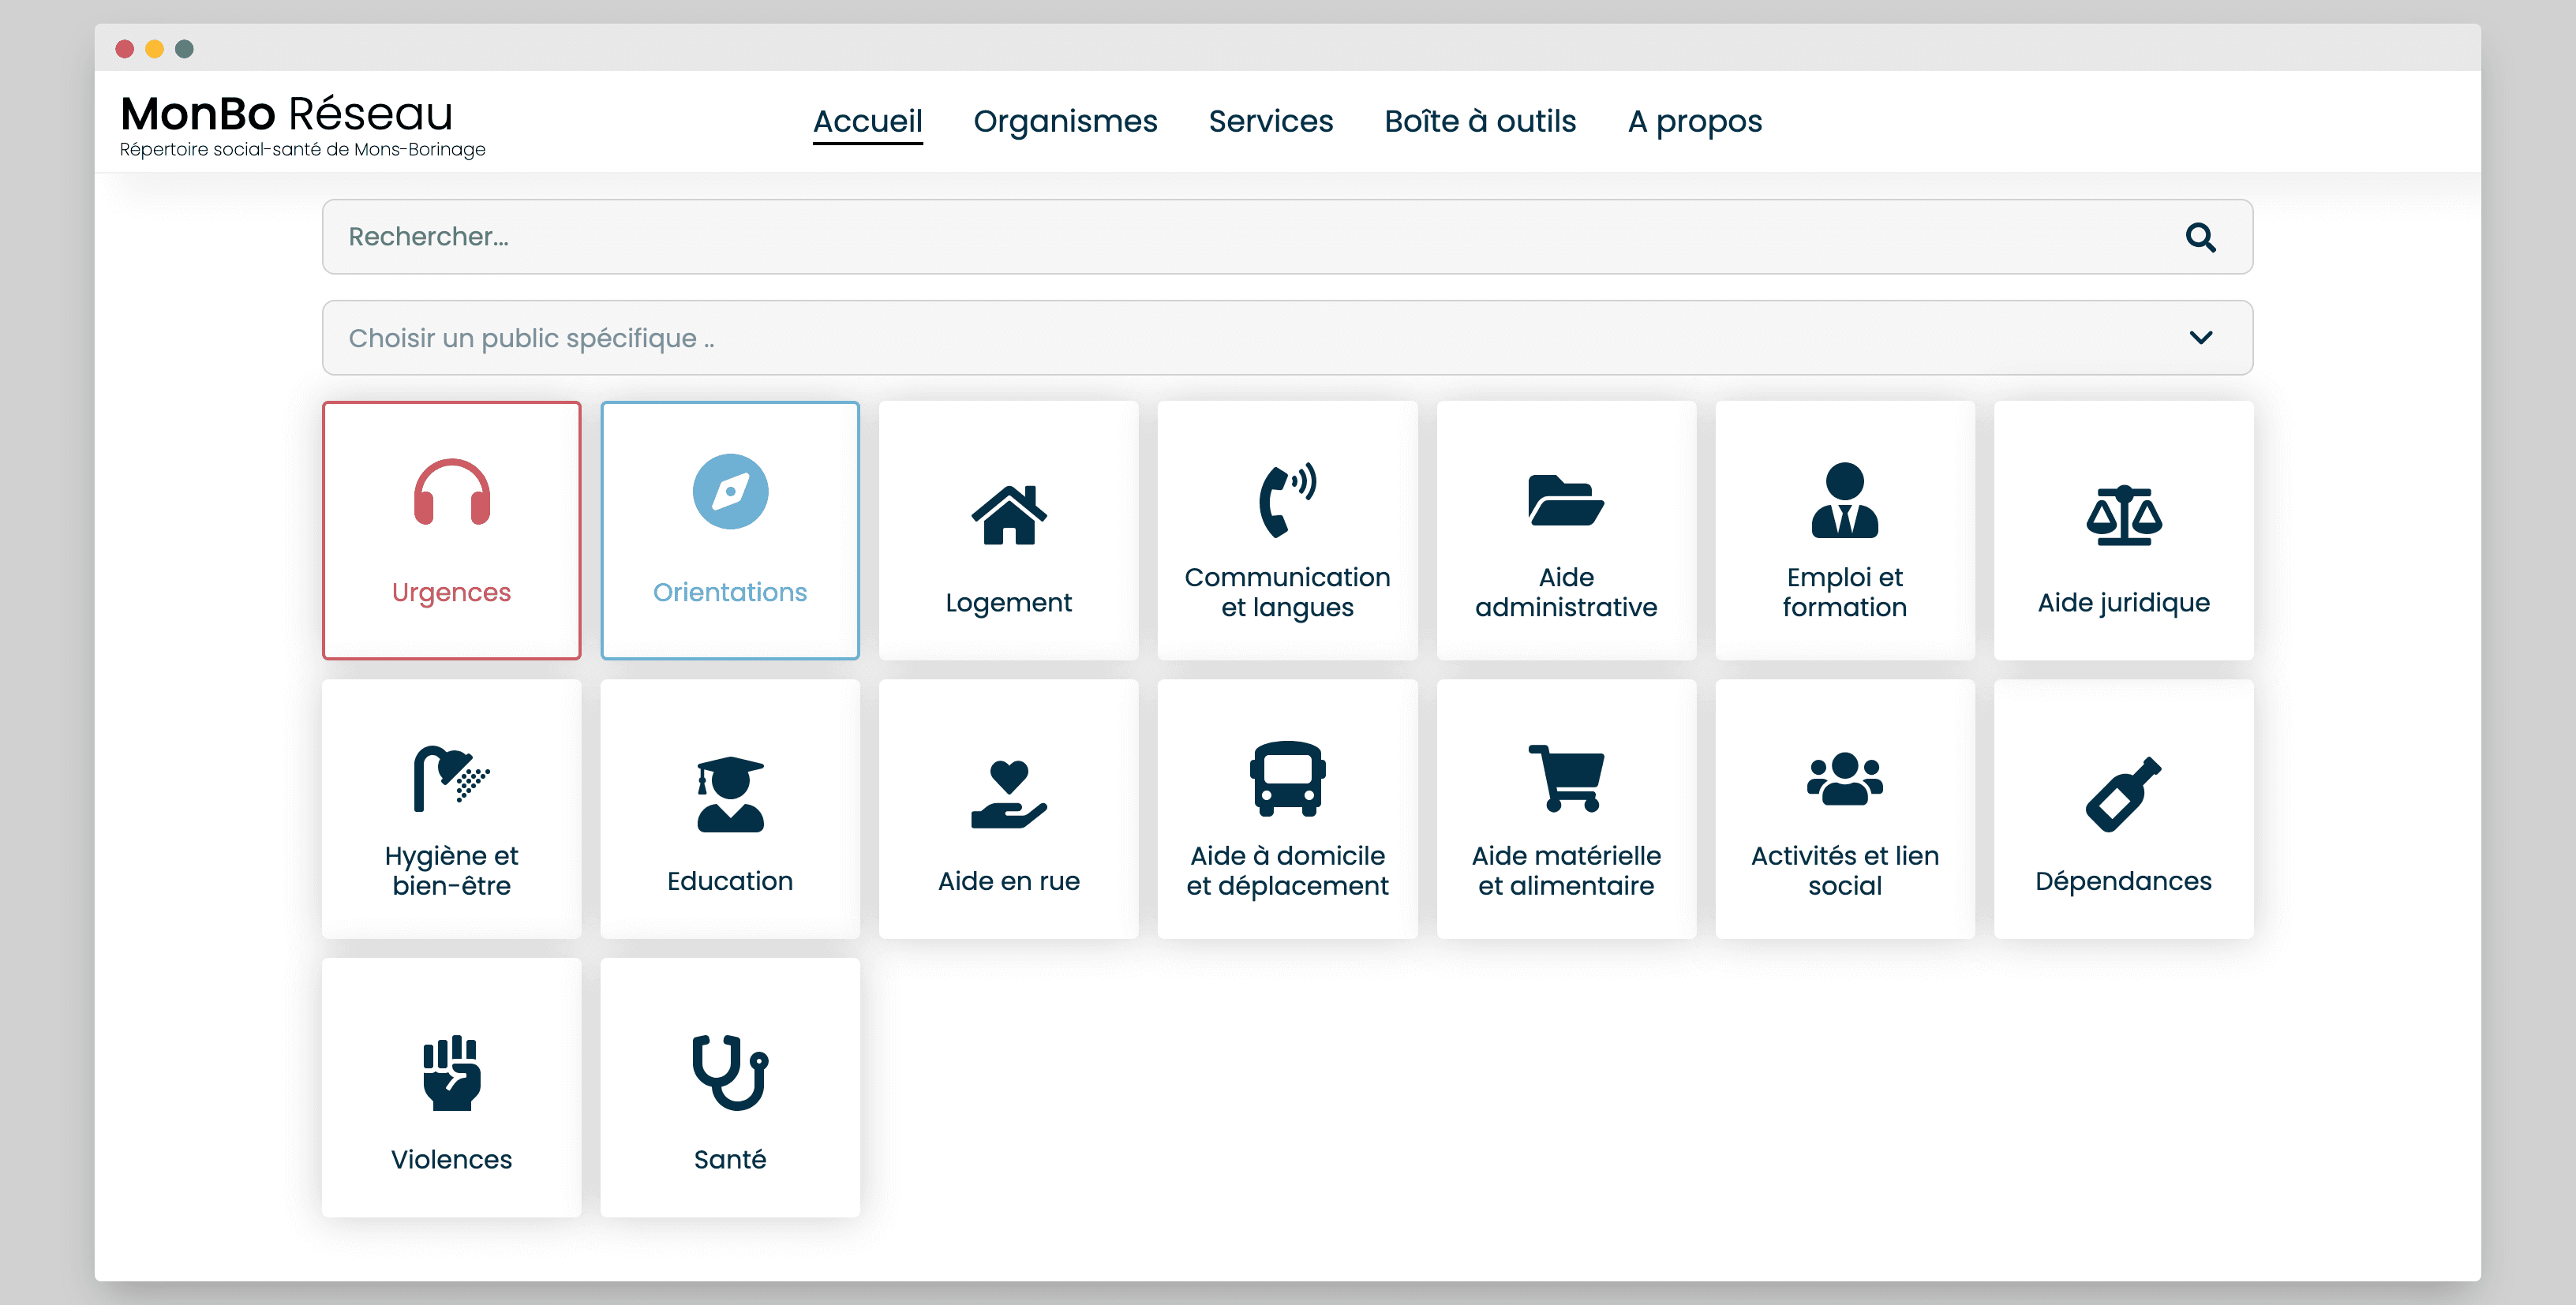
Task: Expand the public spécifique dropdown chevron
Action: pos(2200,338)
